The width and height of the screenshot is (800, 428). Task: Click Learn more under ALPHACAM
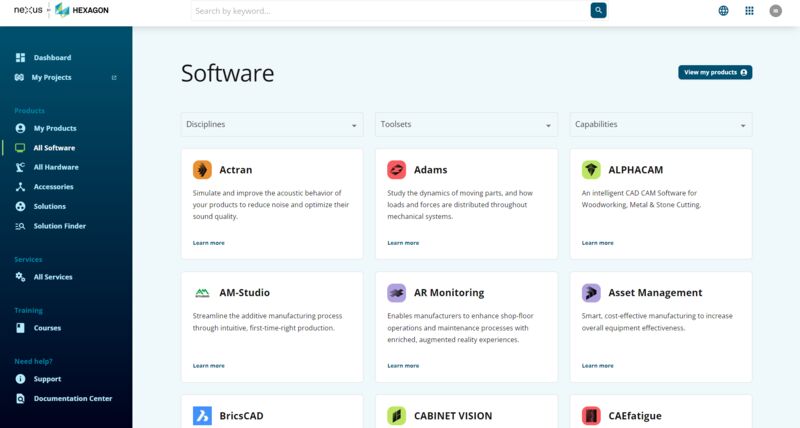pos(597,243)
